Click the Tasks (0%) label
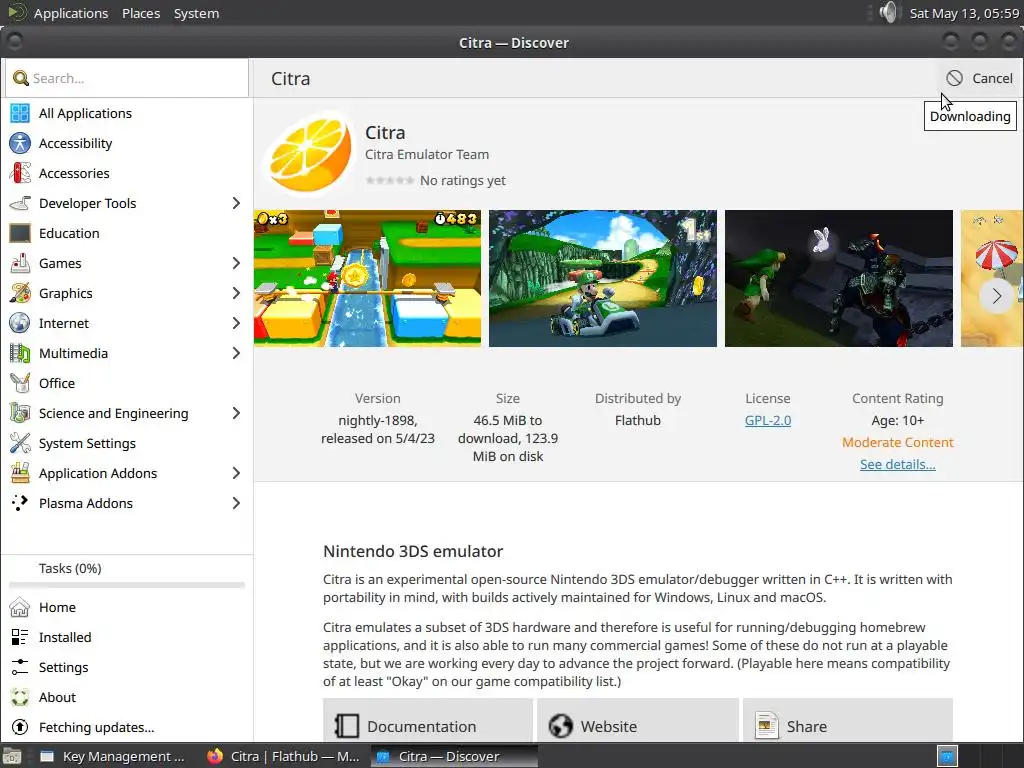Screen dimensions: 1024x768 click(70, 568)
